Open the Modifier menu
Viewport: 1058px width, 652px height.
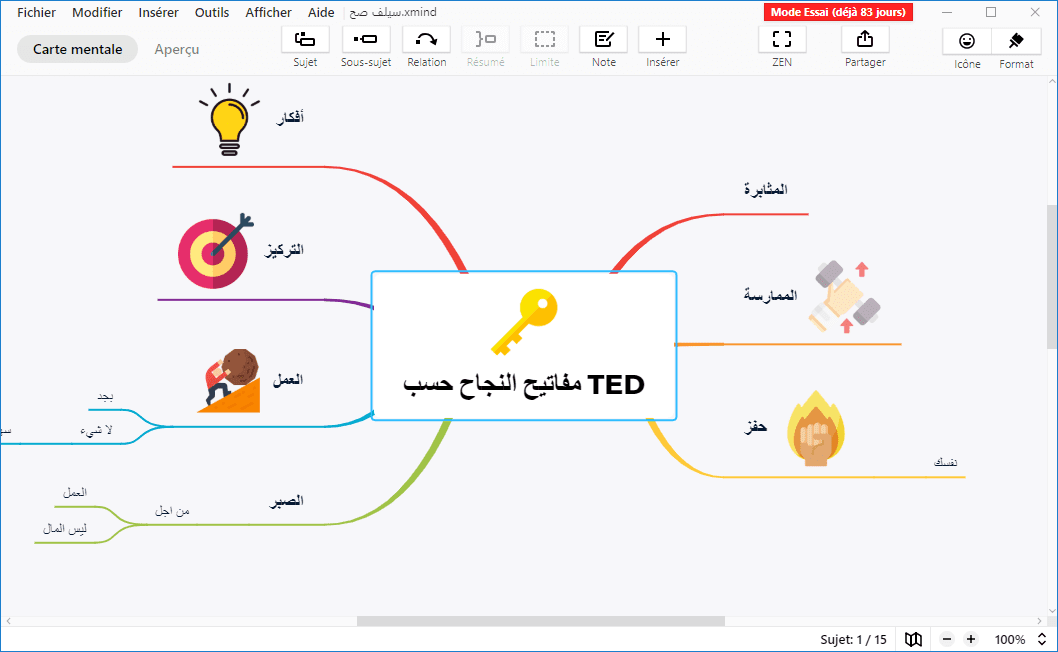click(97, 12)
